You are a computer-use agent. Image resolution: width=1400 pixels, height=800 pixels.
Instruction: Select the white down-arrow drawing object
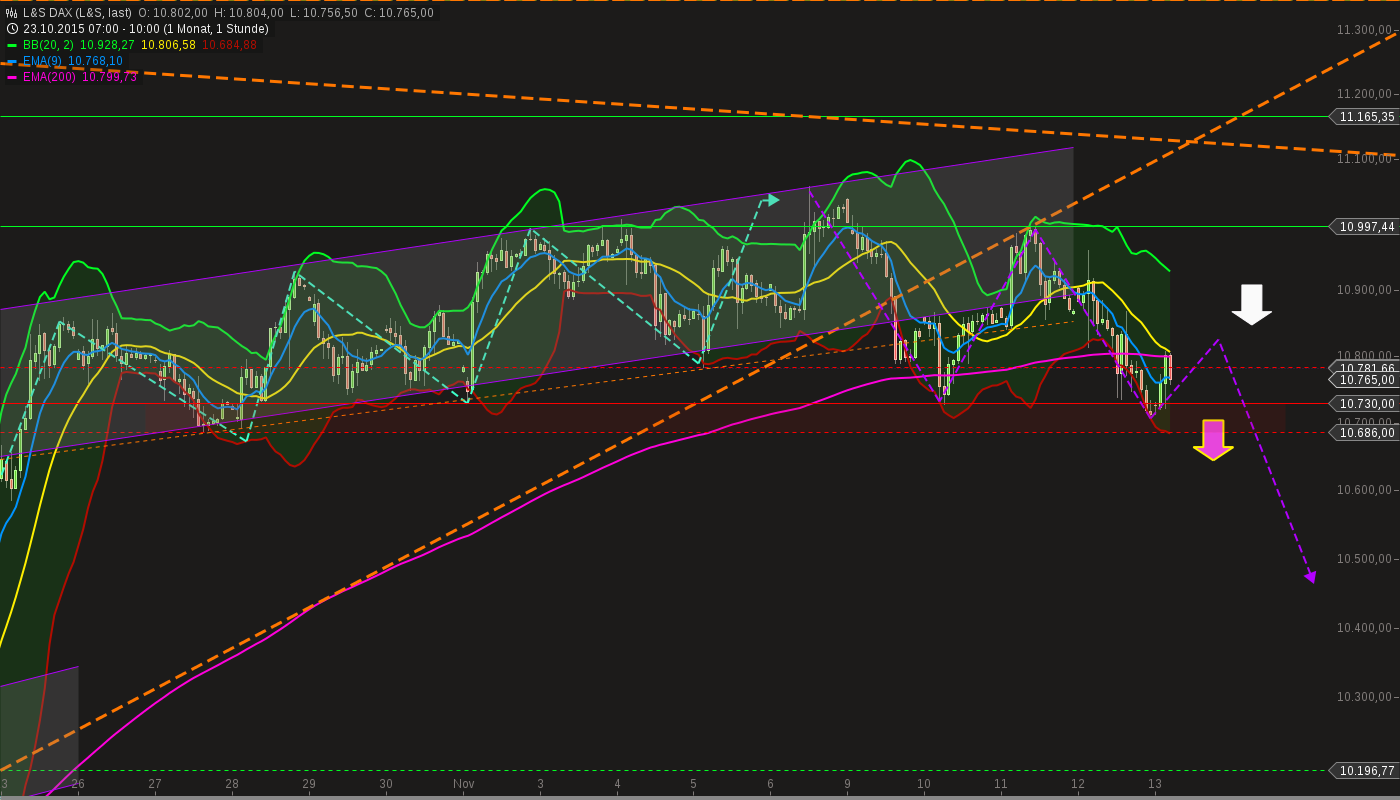(1251, 304)
